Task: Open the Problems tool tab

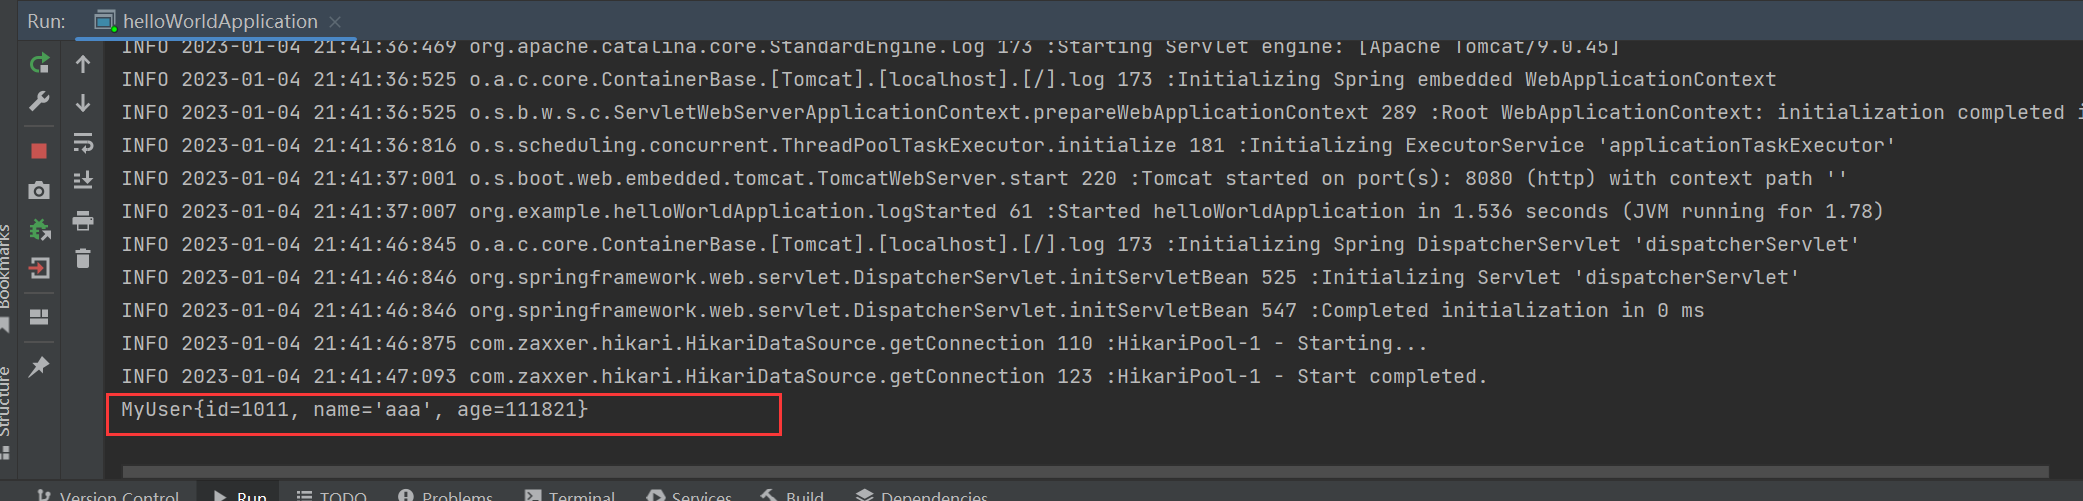Action: click(x=445, y=495)
